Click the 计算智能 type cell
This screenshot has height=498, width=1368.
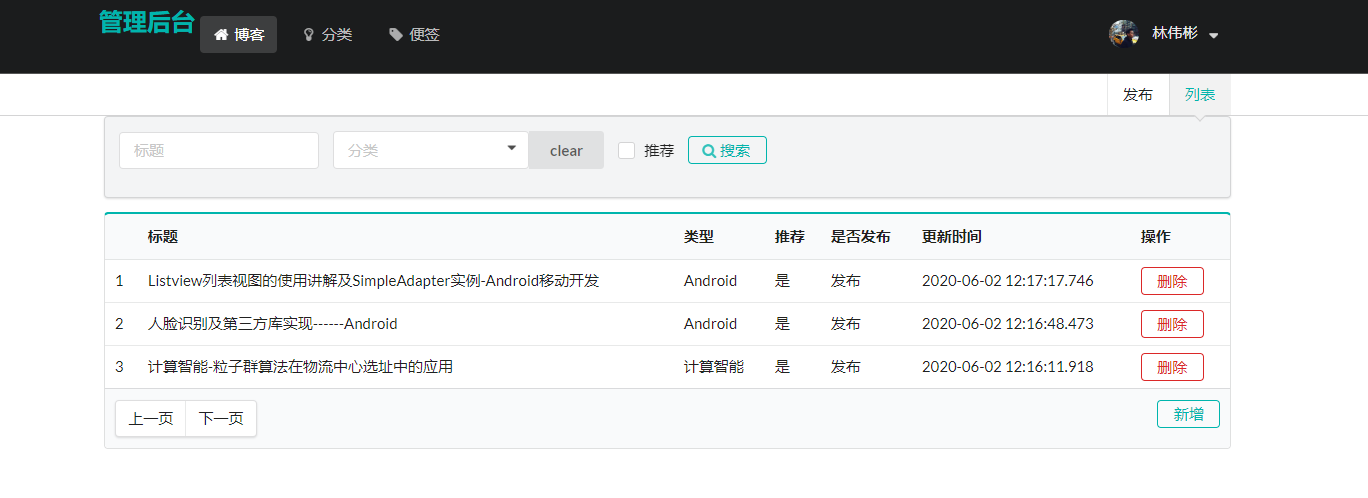pos(714,367)
